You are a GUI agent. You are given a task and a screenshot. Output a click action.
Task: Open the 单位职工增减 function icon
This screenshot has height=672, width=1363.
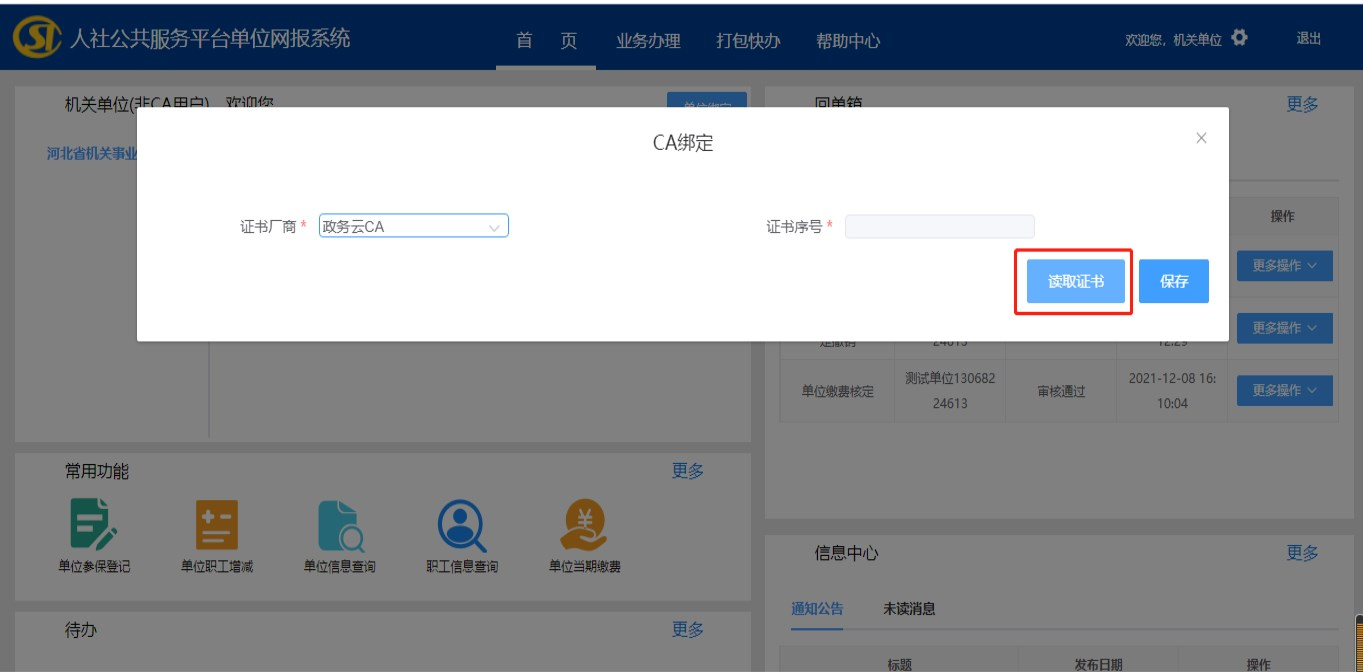217,526
